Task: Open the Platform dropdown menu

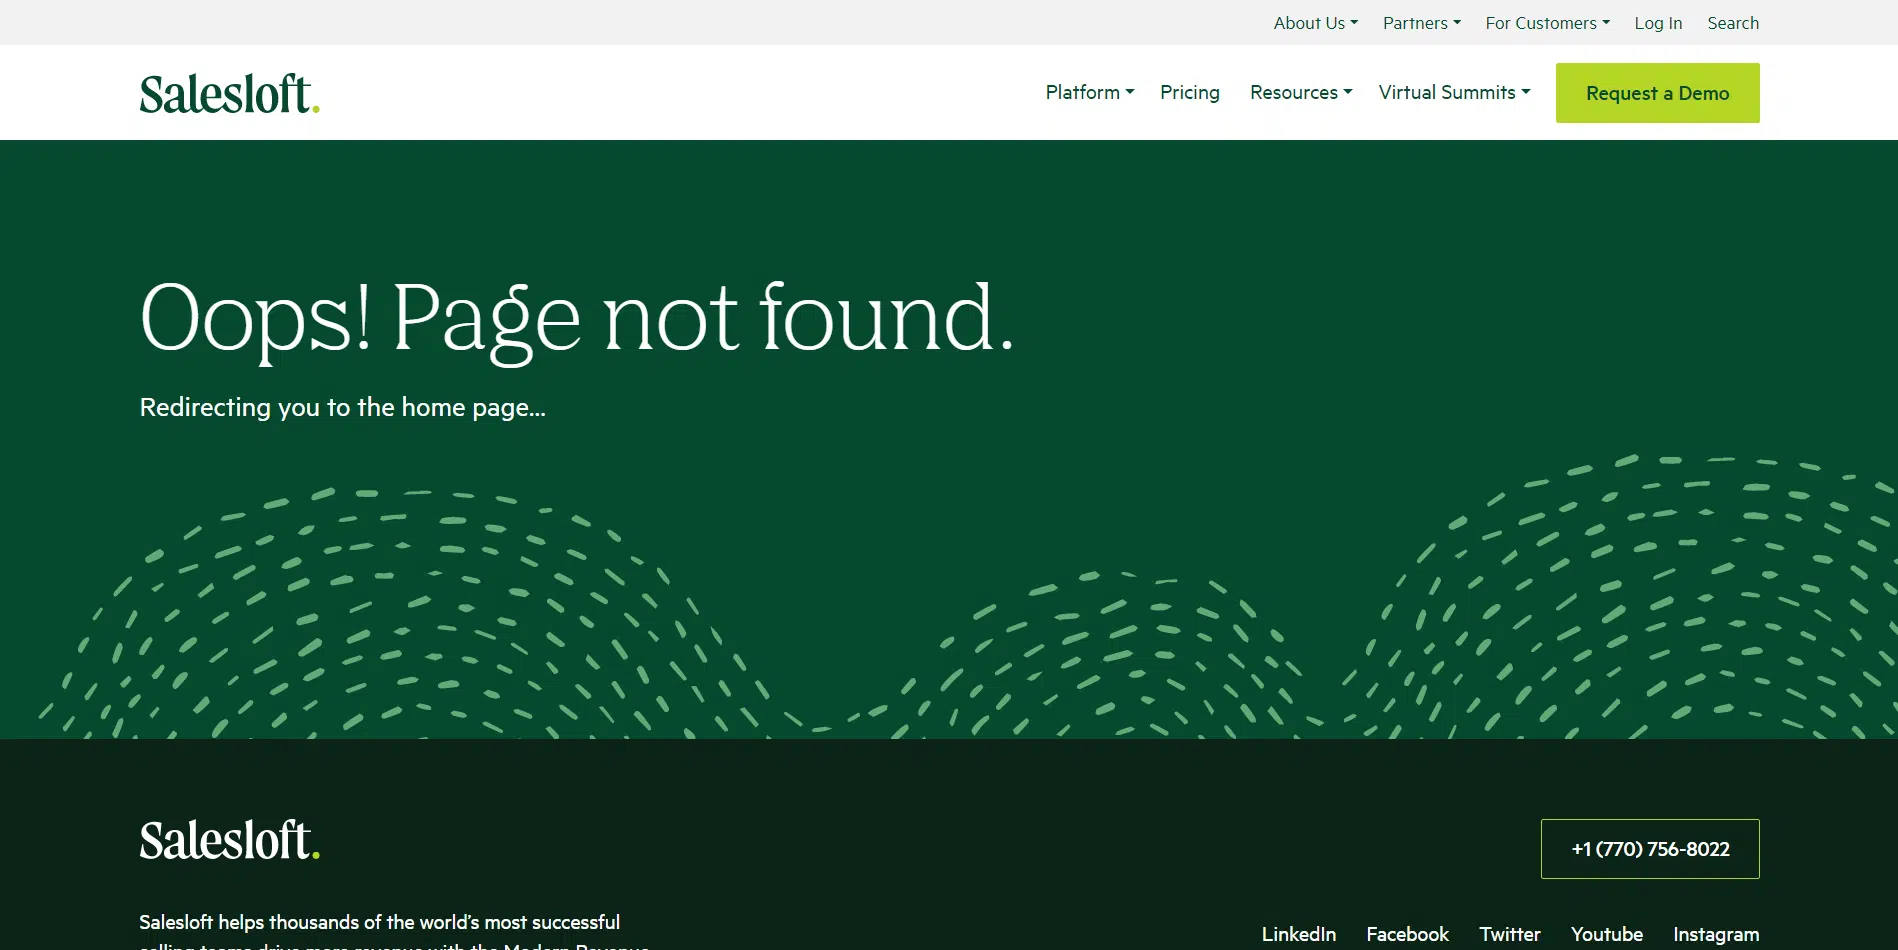Action: click(1089, 92)
